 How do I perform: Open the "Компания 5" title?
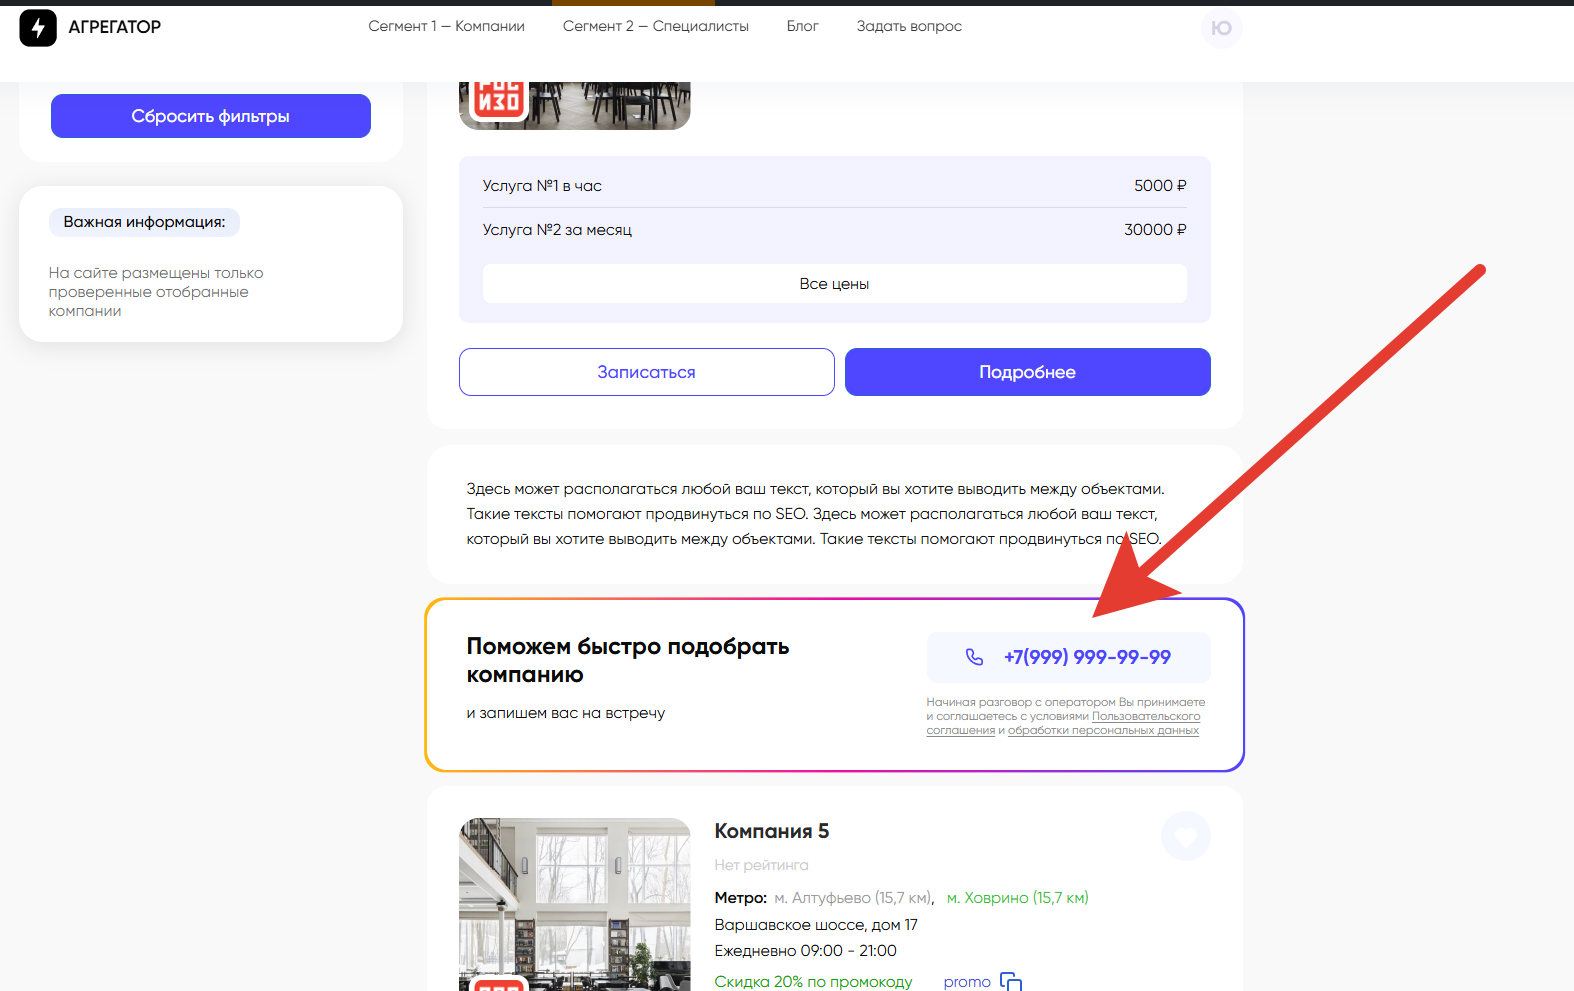[771, 831]
